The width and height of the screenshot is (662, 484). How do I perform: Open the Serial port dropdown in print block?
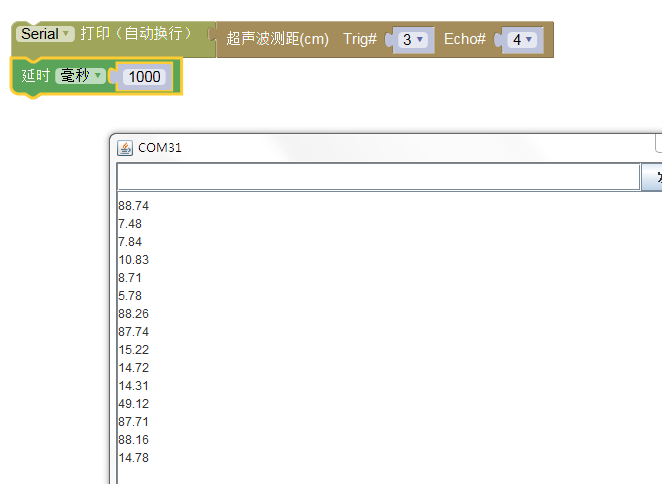(x=45, y=34)
